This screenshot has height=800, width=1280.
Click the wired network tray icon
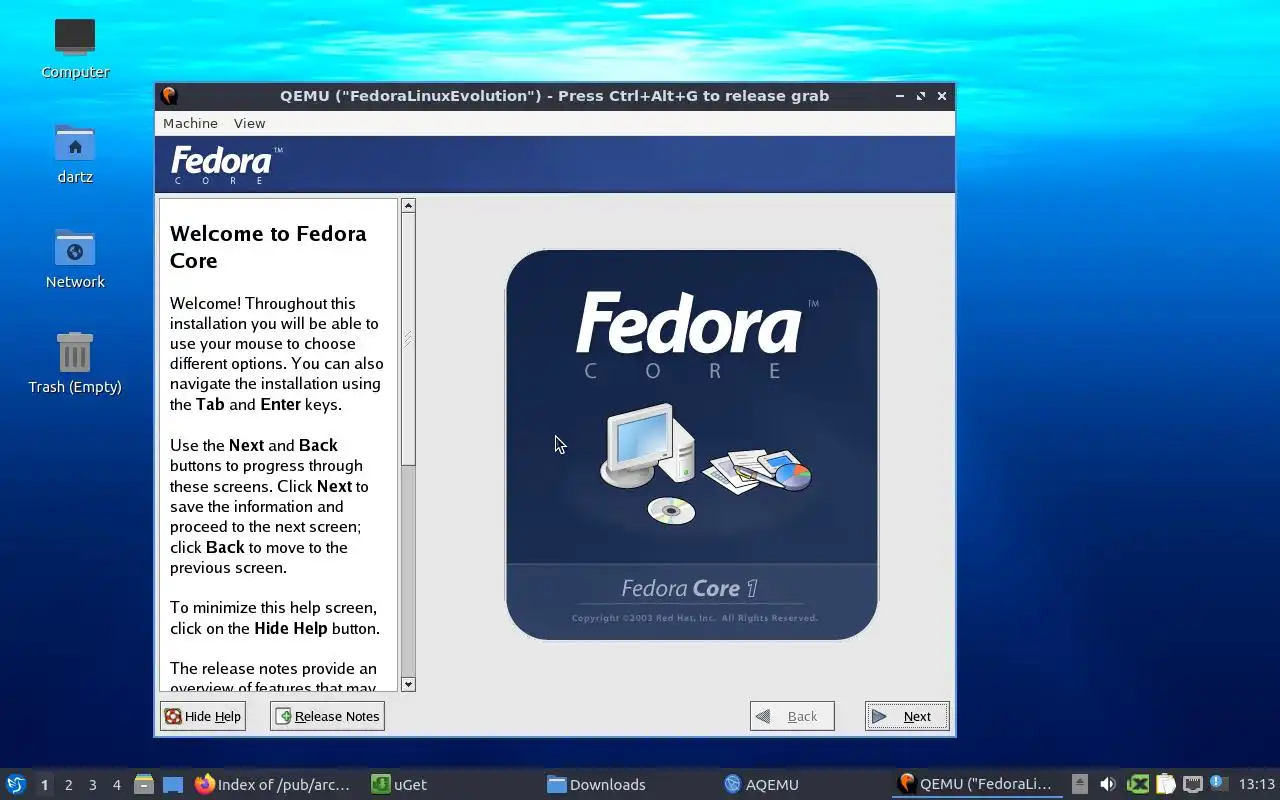[1193, 784]
